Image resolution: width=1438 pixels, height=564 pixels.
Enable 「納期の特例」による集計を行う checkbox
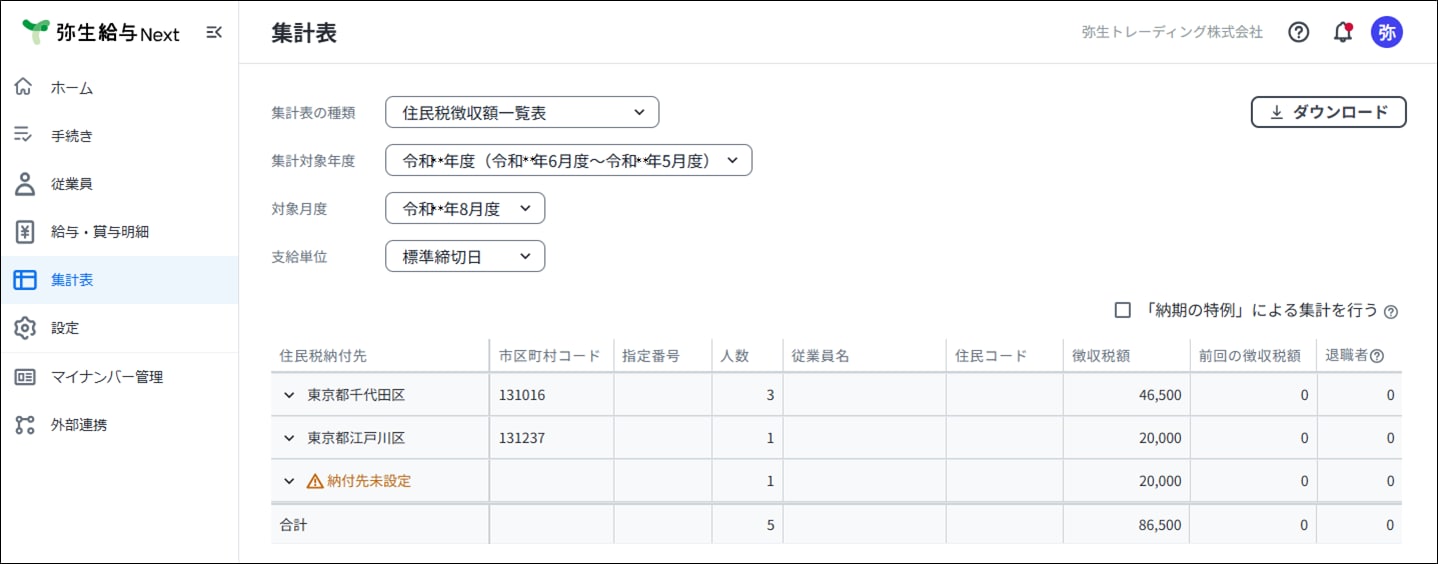pyautogui.click(x=1123, y=310)
